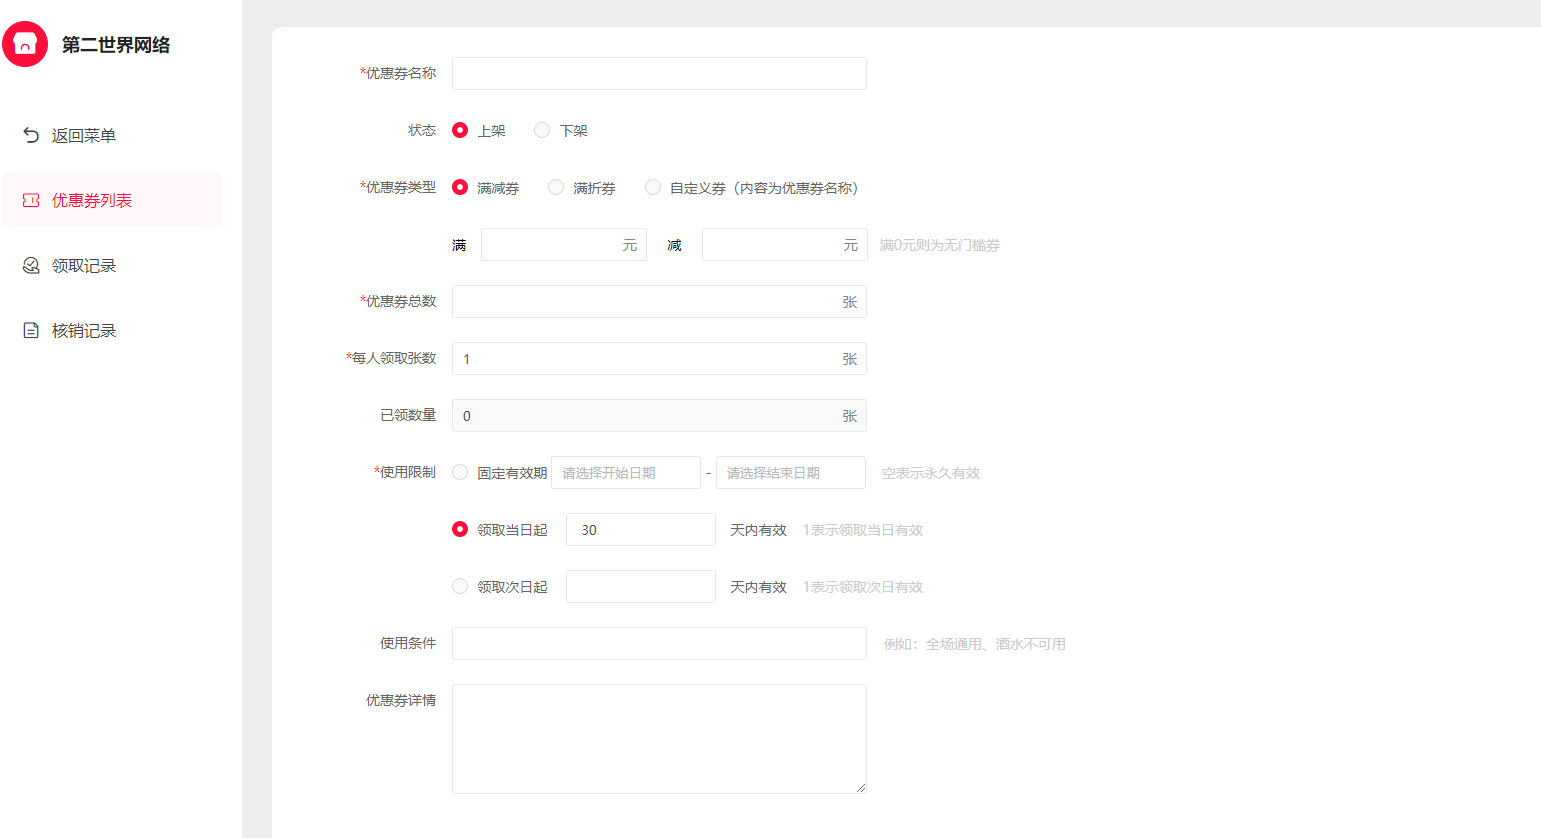The height and width of the screenshot is (838, 1541).
Task: Enable the 固定有效期 usage limit option
Action: coord(460,472)
